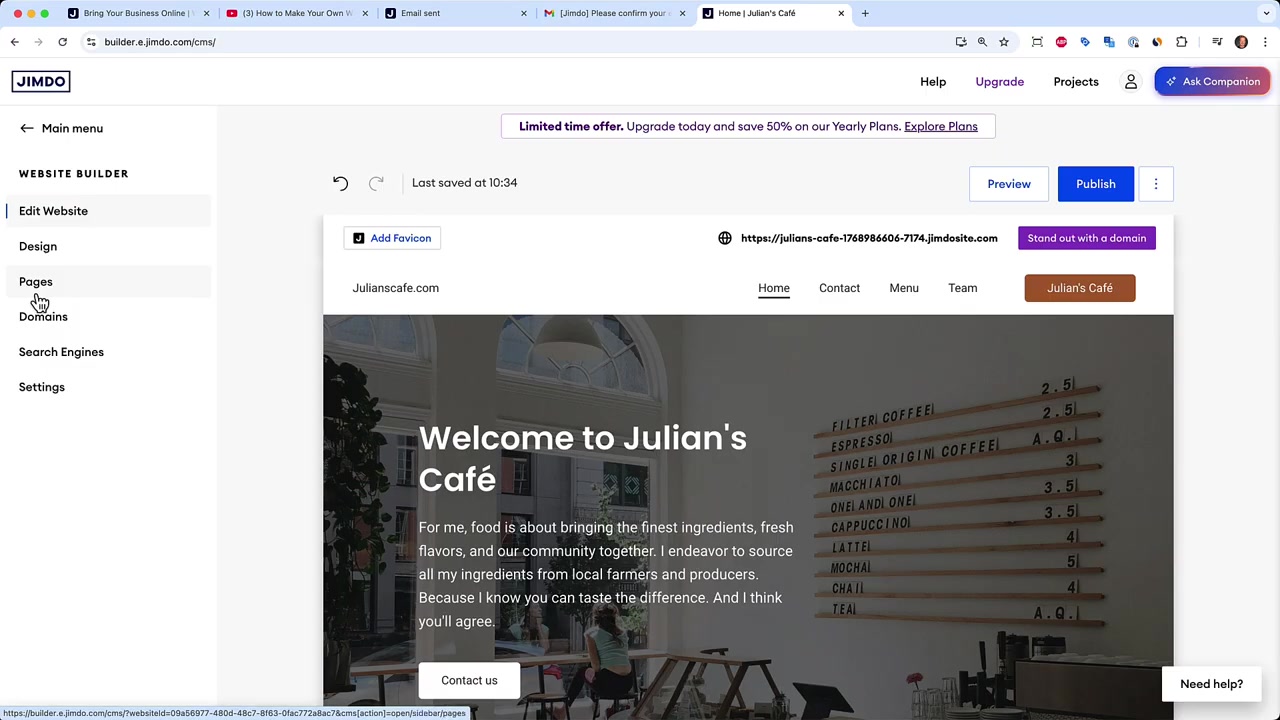Image resolution: width=1280 pixels, height=720 pixels.
Task: Switch to the Gmail Jimdo confirm tab
Action: (x=614, y=13)
